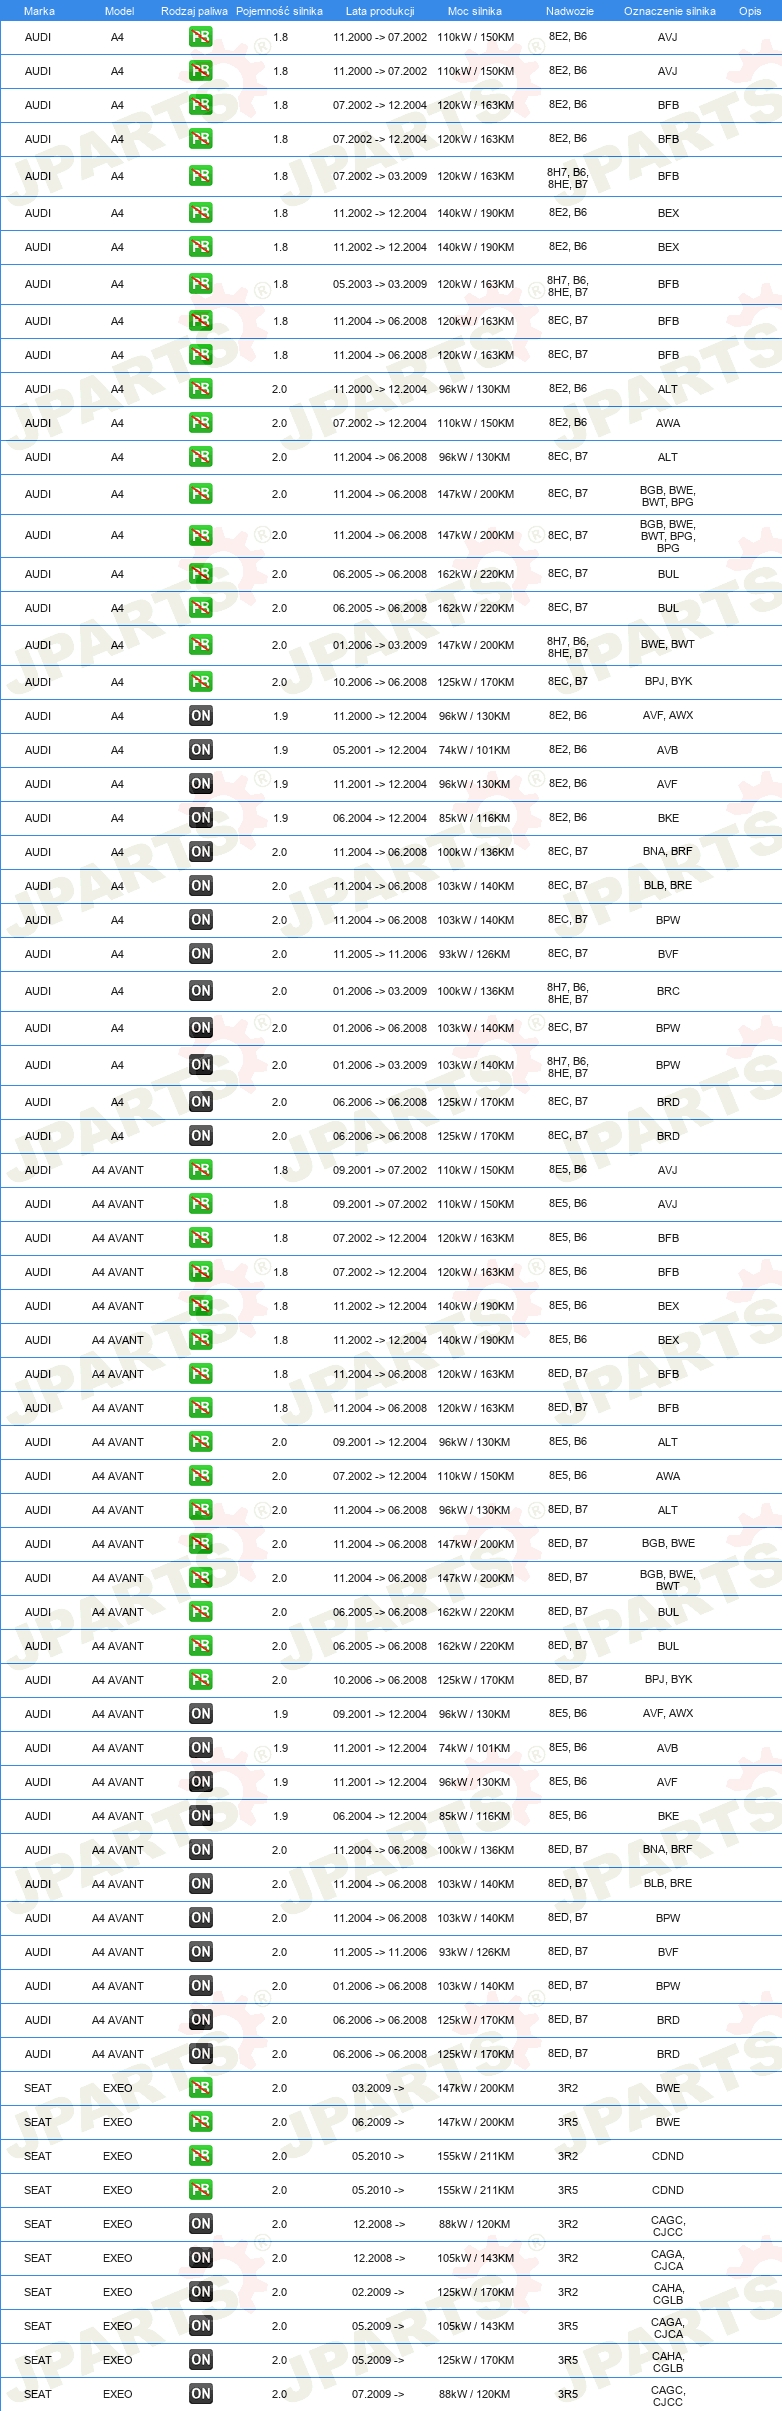Click the 'Lata produkcji' column header

pos(380,11)
